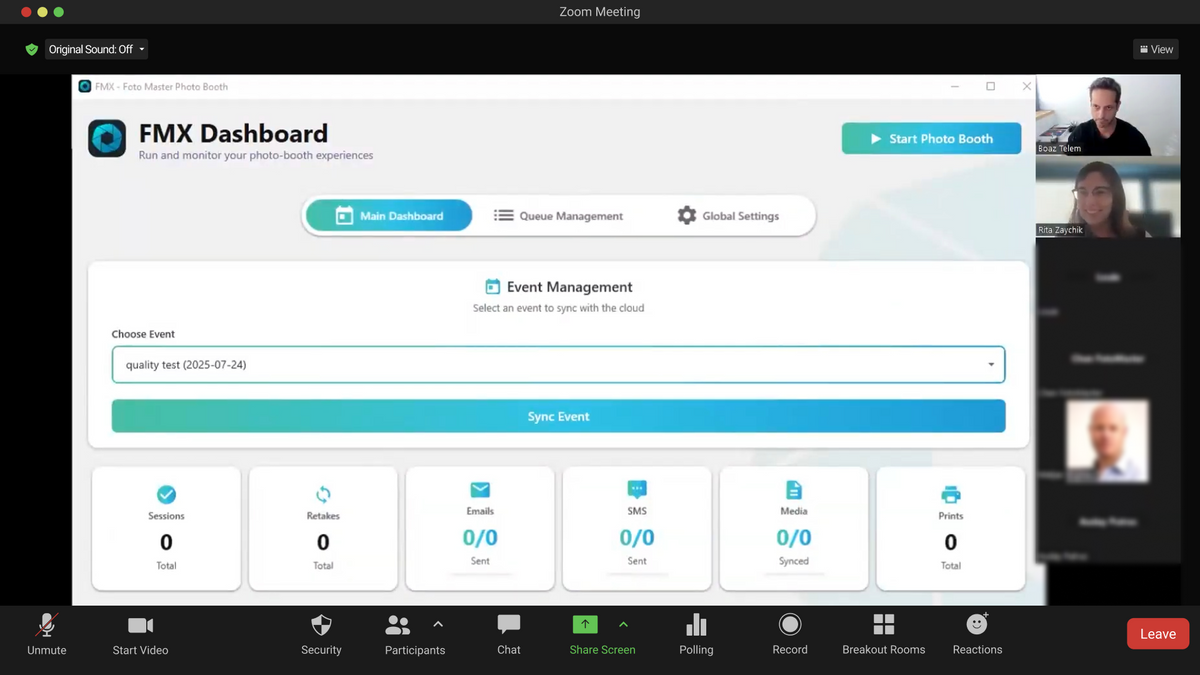The image size is (1200, 675).
Task: Open the Reactions smiley icon
Action: [977, 624]
